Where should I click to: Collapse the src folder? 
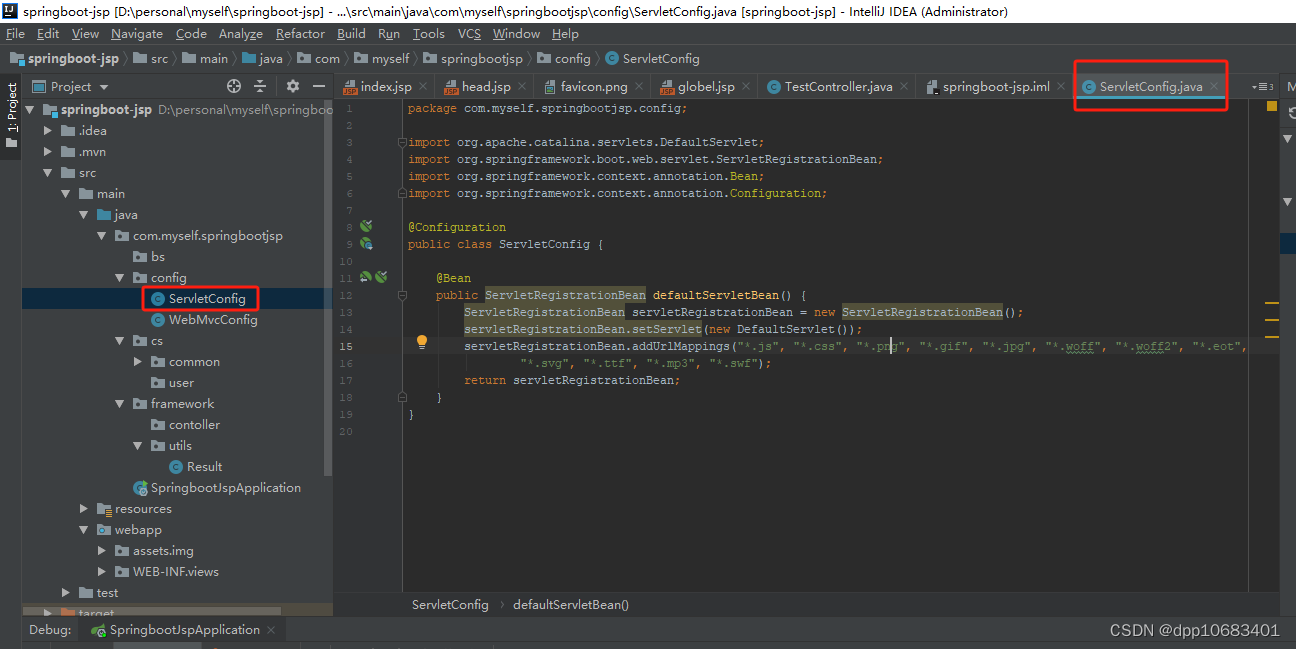click(x=48, y=173)
